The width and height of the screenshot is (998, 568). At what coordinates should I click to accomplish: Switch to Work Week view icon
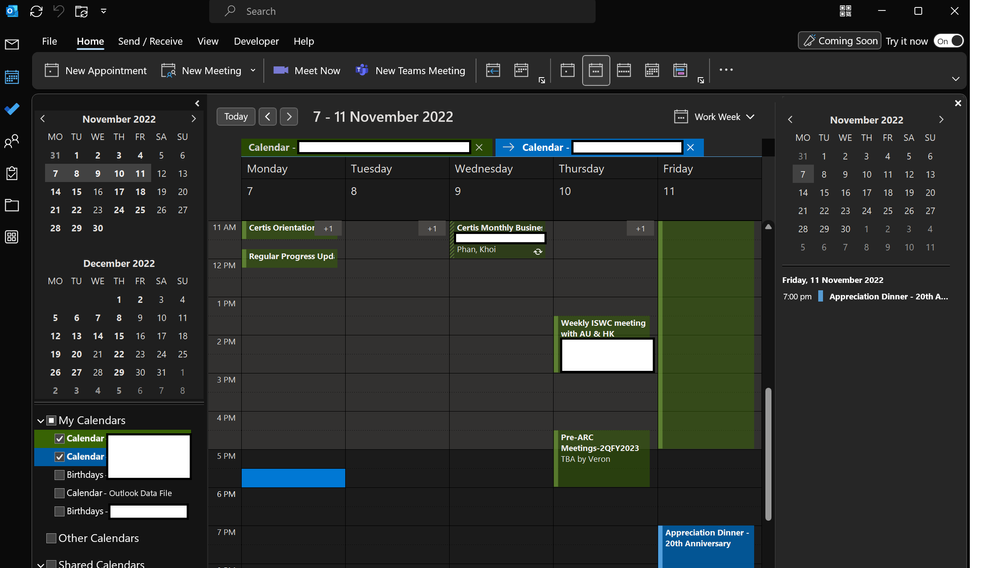(596, 71)
